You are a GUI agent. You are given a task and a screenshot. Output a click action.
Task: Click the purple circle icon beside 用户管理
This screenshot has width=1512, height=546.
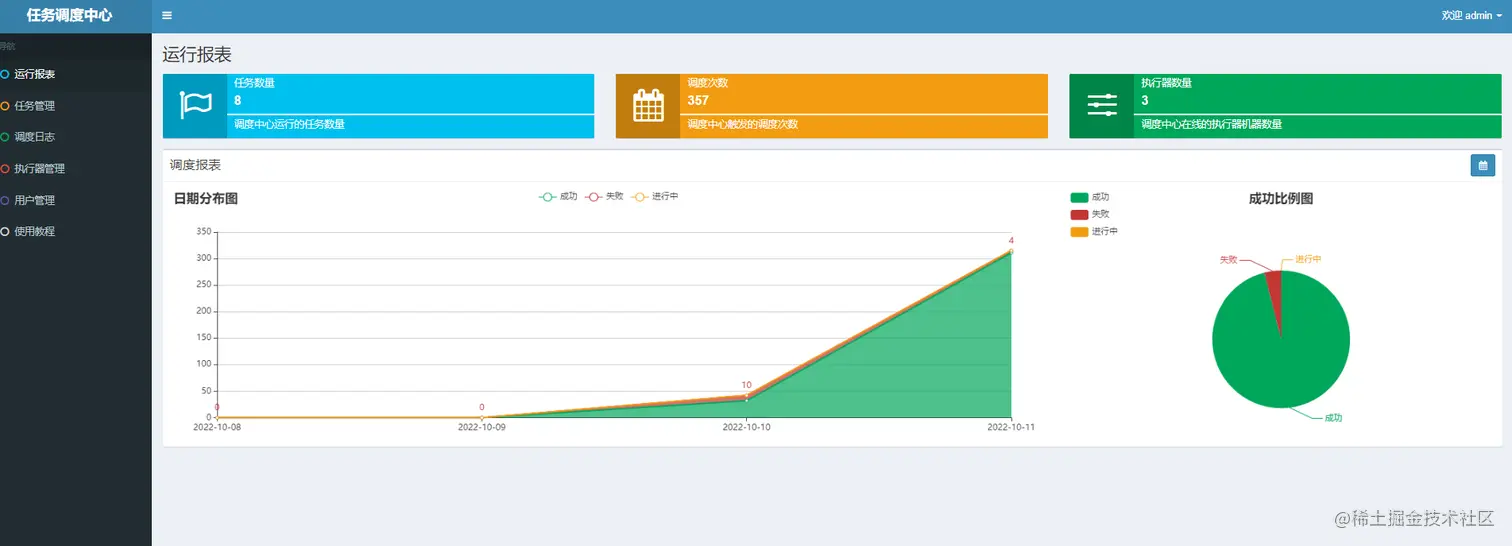[x=5, y=200]
